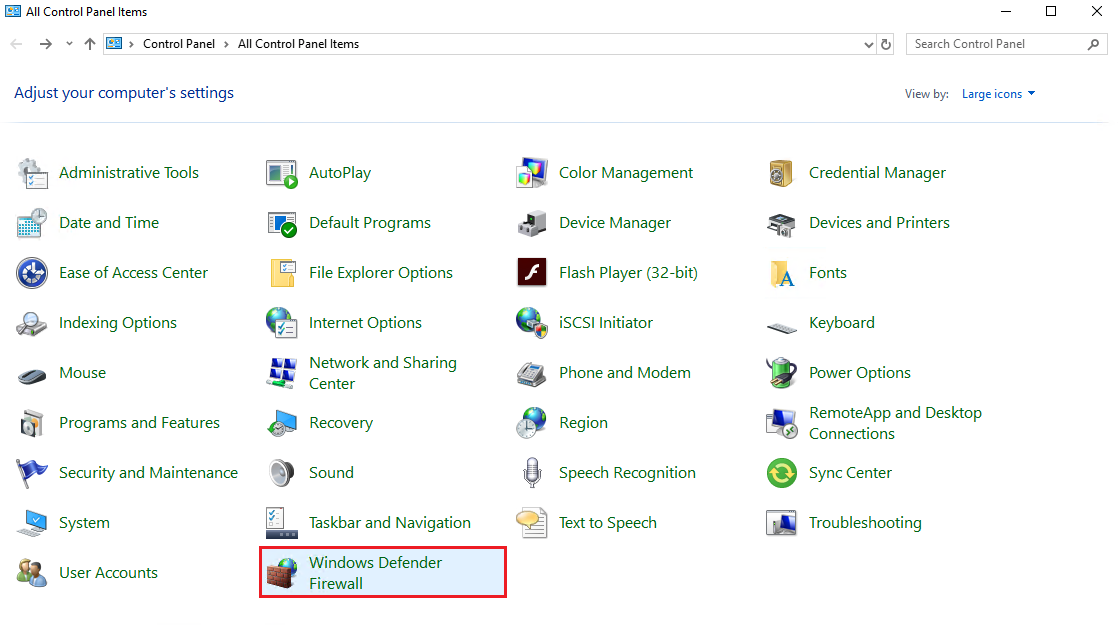Expand the root breadcrumb chevron
The image size is (1118, 626).
[132, 44]
